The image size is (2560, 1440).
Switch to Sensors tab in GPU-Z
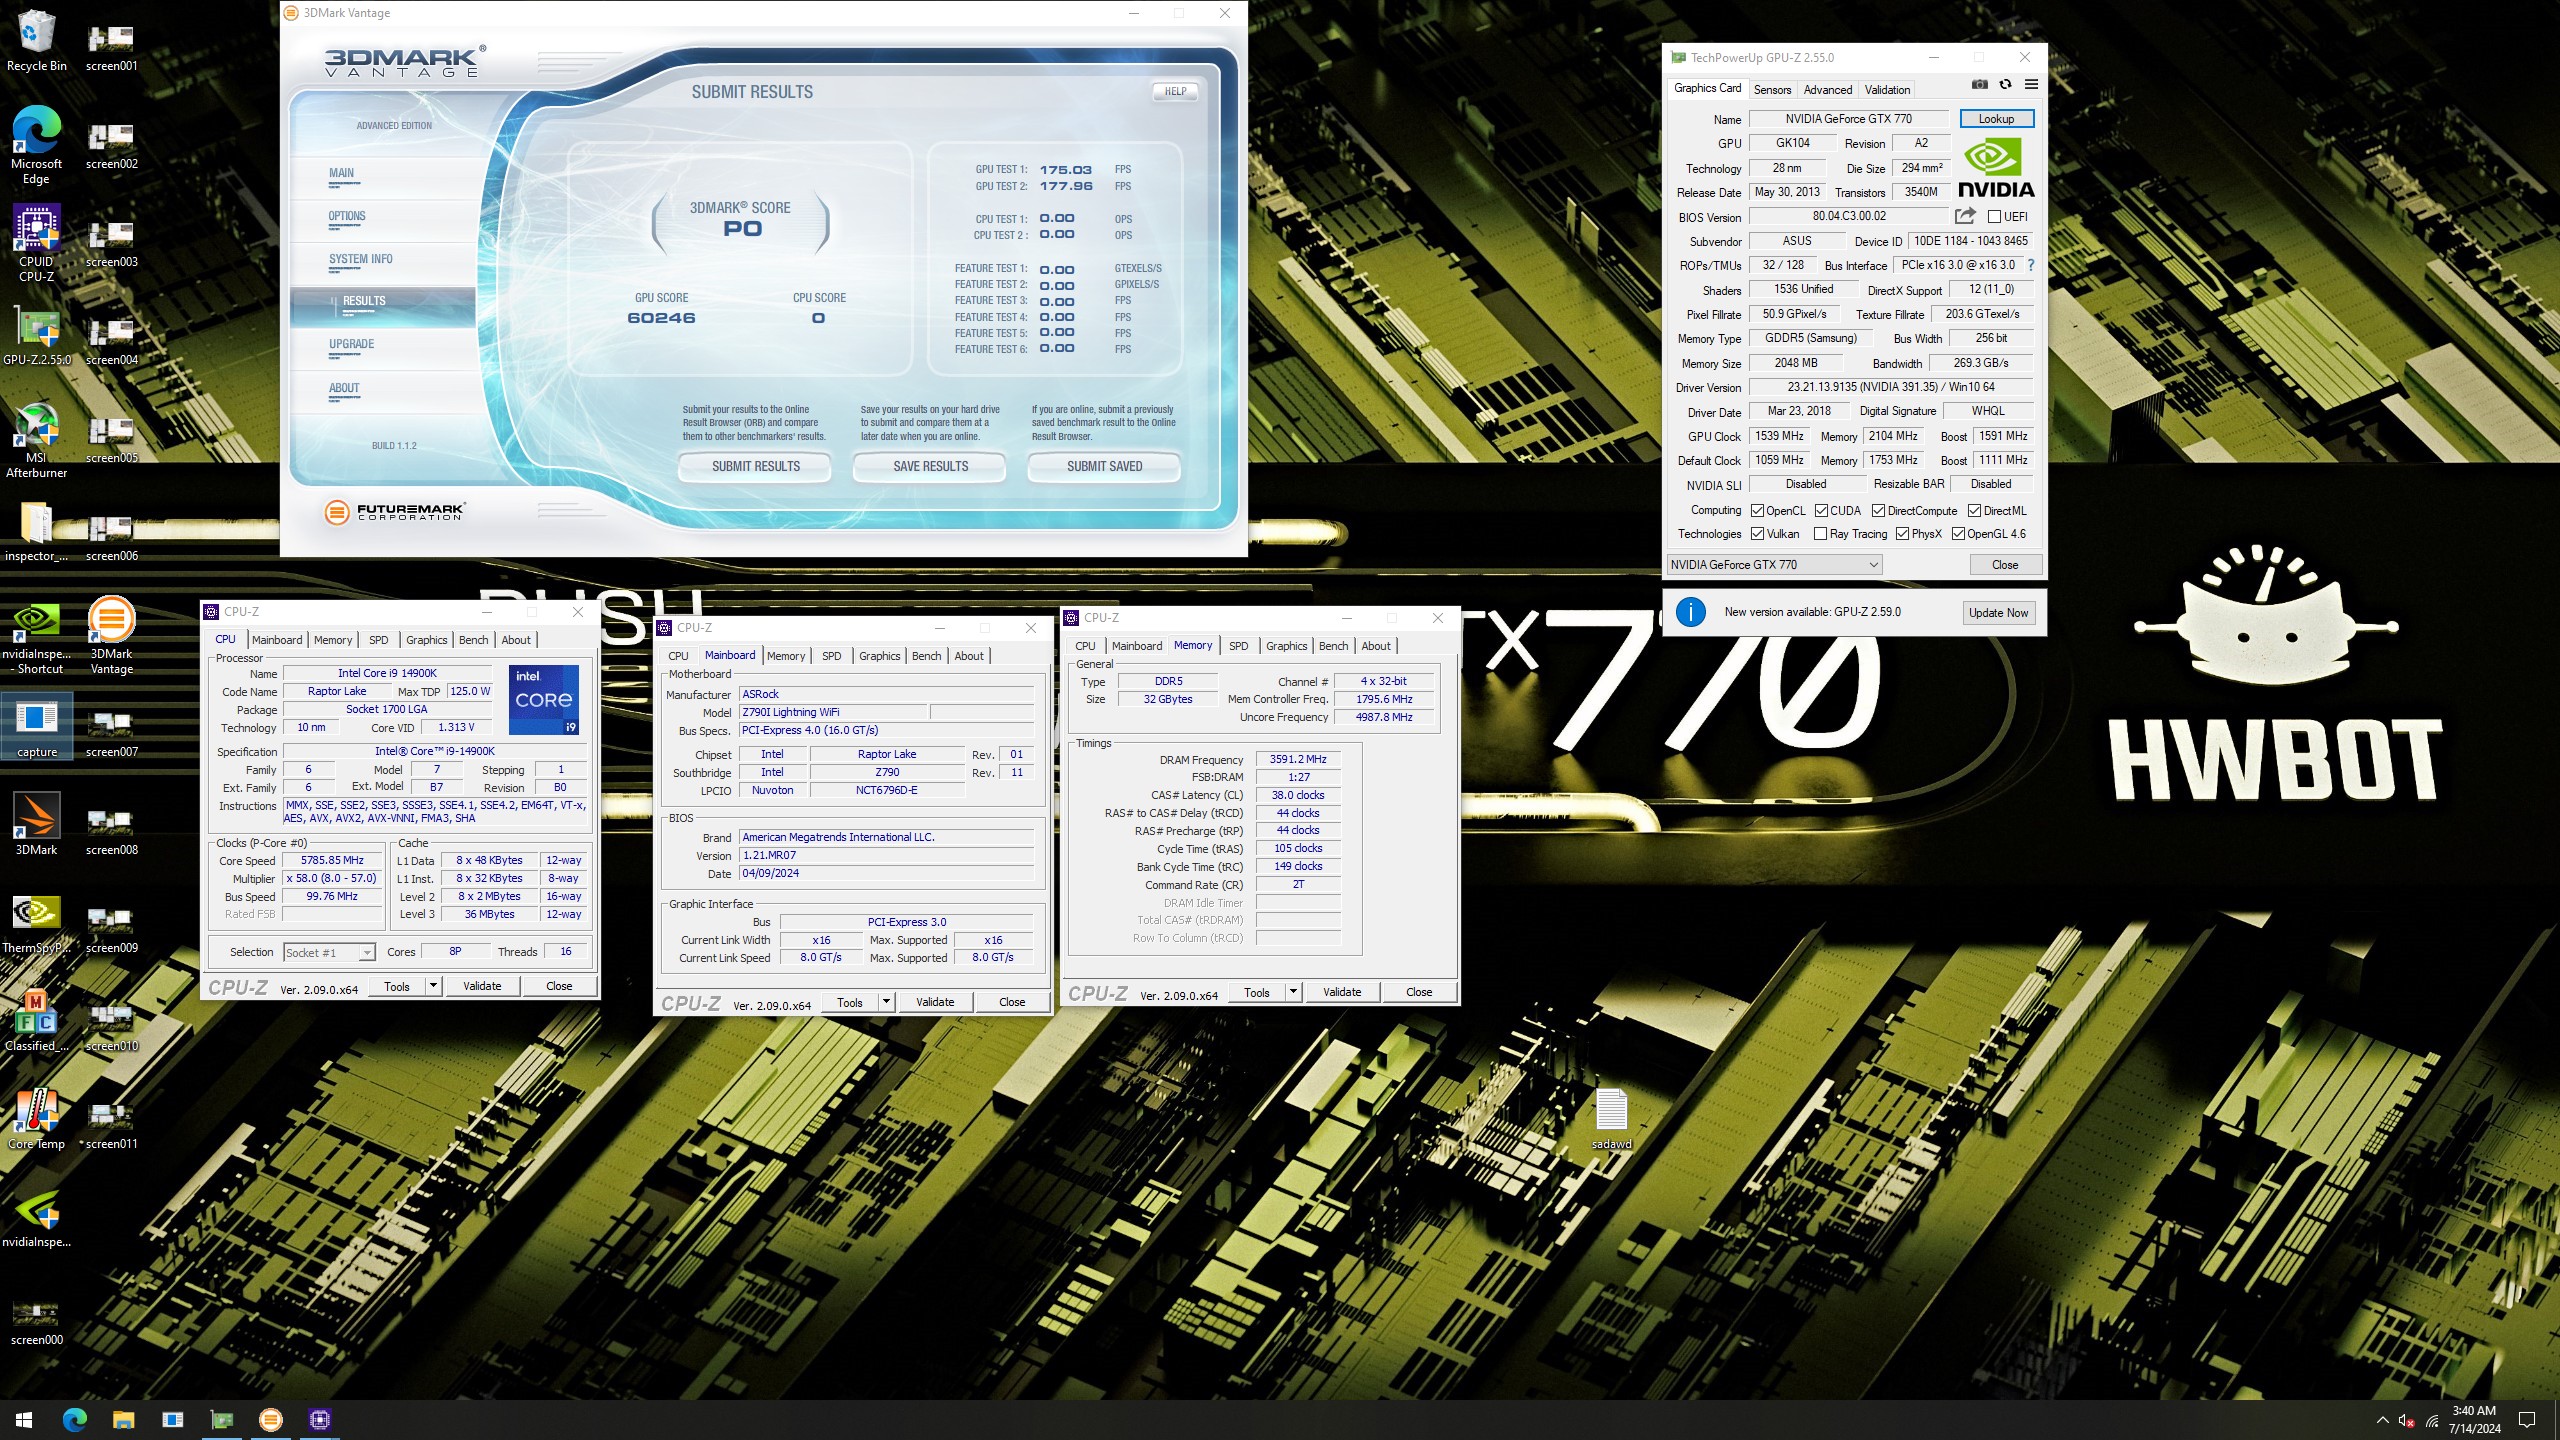pyautogui.click(x=1772, y=89)
